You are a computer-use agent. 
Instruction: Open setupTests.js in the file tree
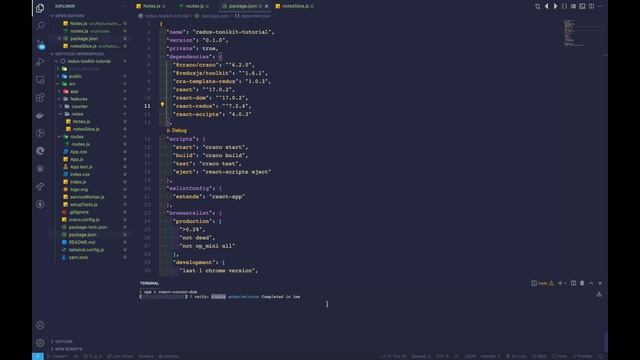[x=83, y=204]
